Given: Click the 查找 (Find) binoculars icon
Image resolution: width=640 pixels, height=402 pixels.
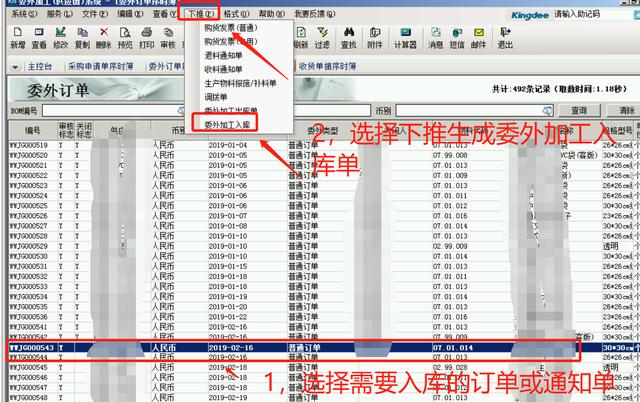Looking at the screenshot, I should [349, 32].
